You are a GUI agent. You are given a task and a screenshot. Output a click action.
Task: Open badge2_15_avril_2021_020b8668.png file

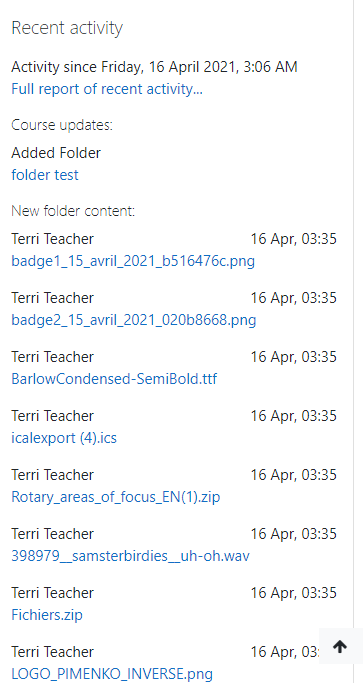click(x=134, y=320)
